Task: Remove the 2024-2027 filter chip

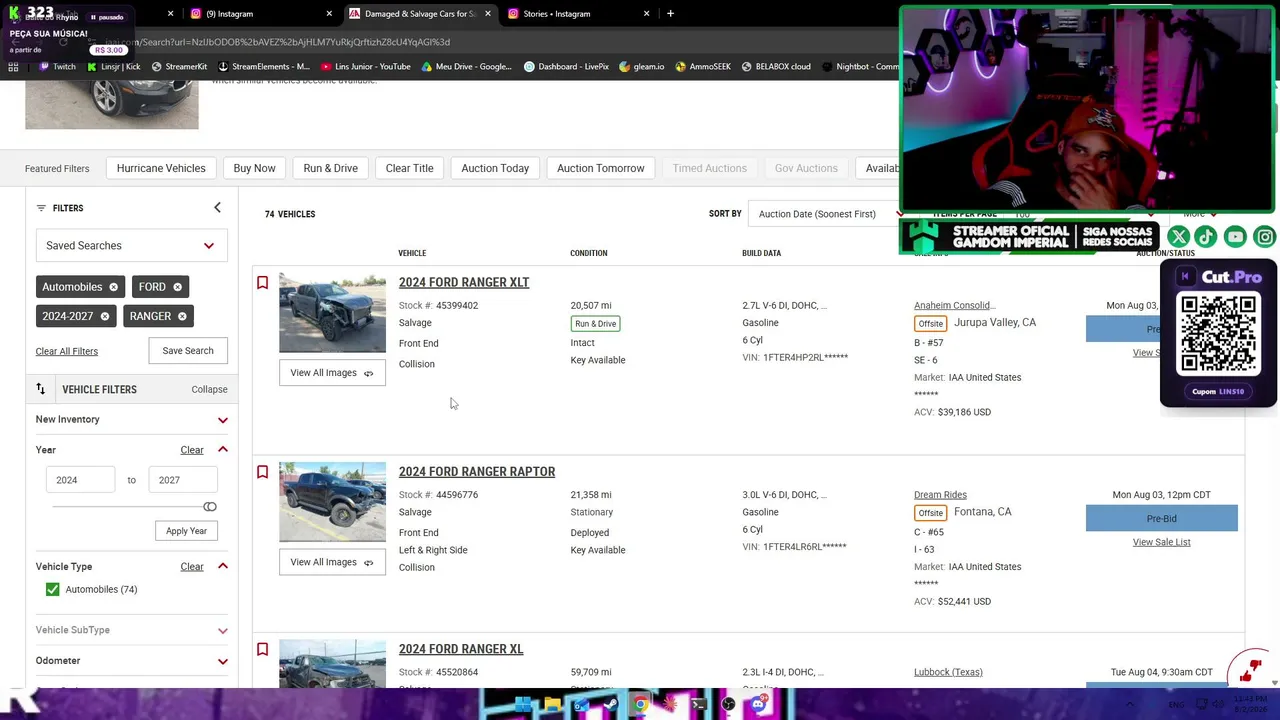Action: [104, 316]
